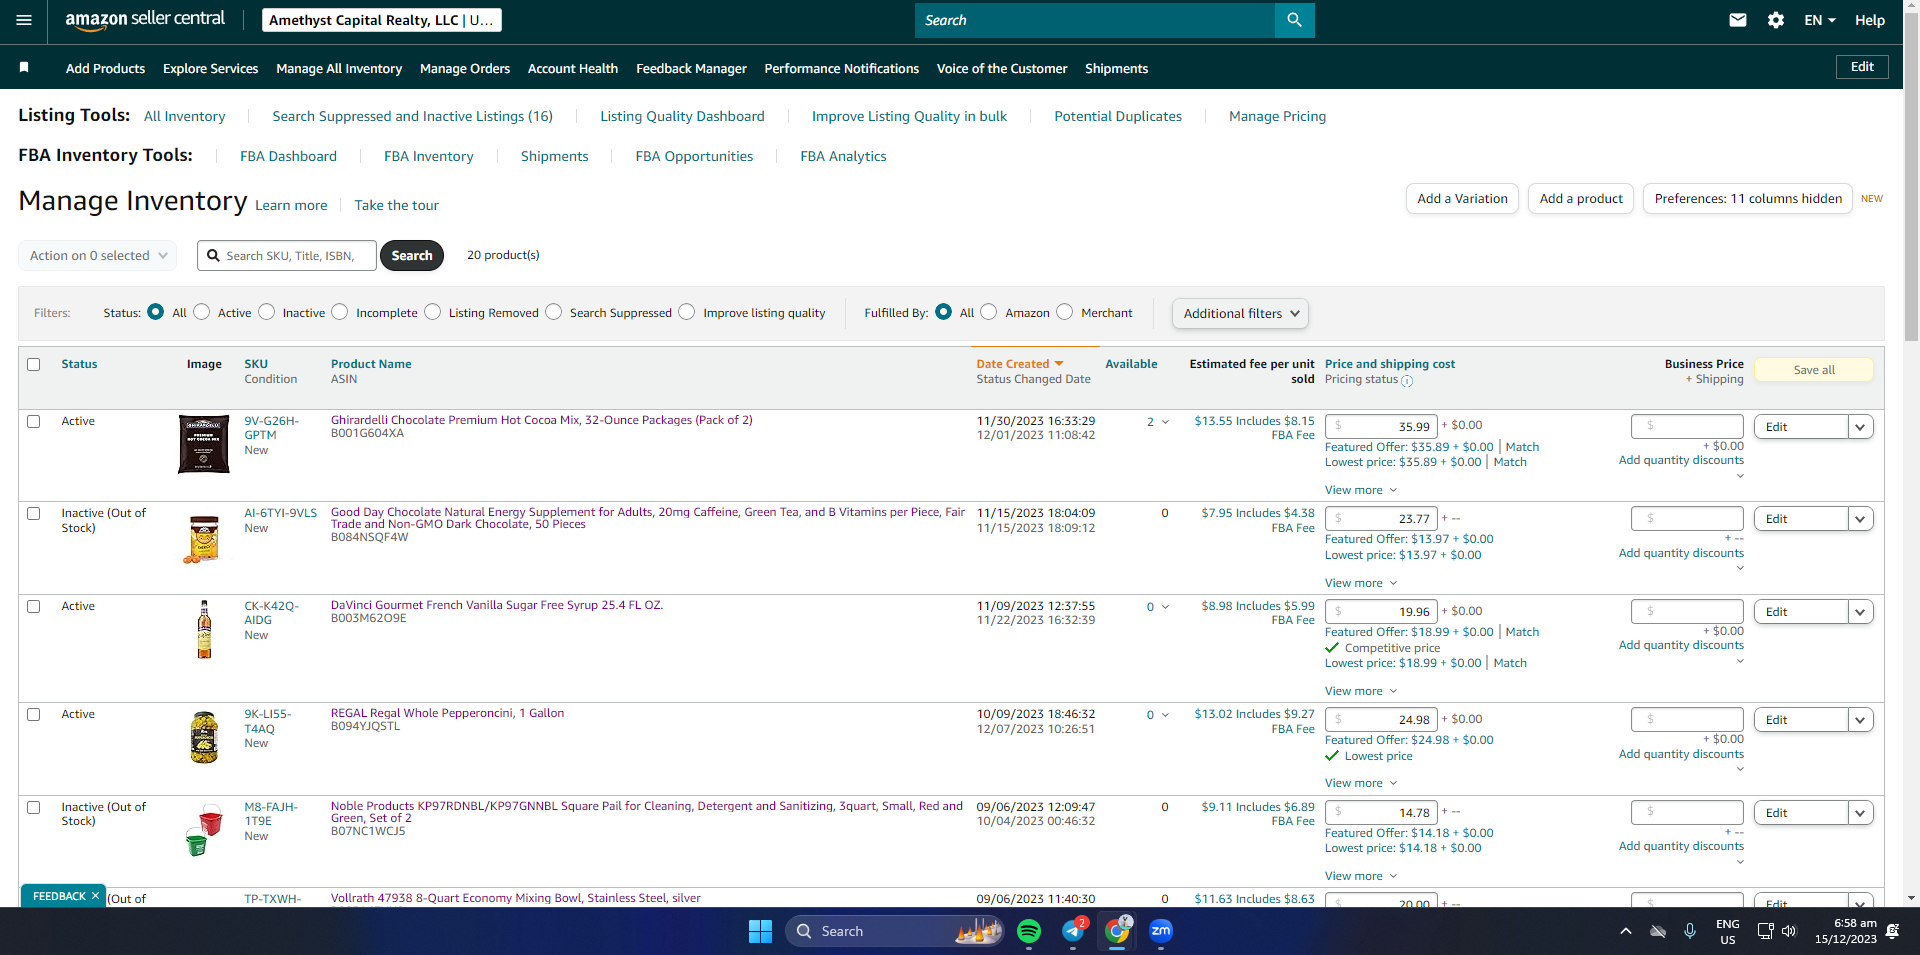
Task: Open Edit dropdown arrow for Good Day Chocolate
Action: (1860, 519)
